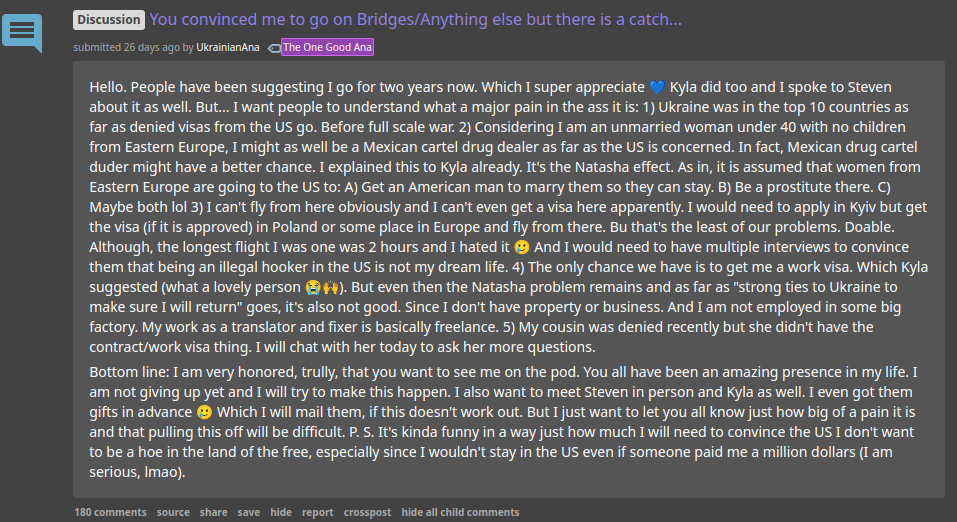Crosspost this discussion

(367, 512)
